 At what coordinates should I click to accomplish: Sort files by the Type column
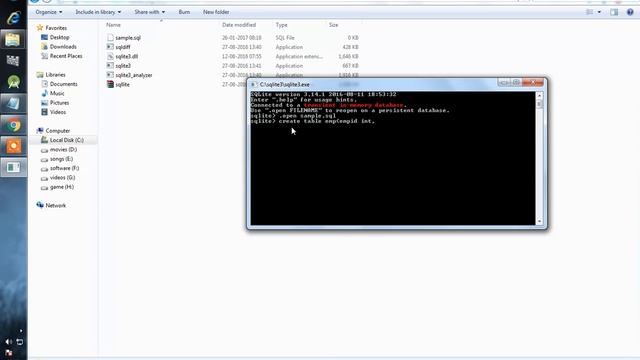(282, 25)
